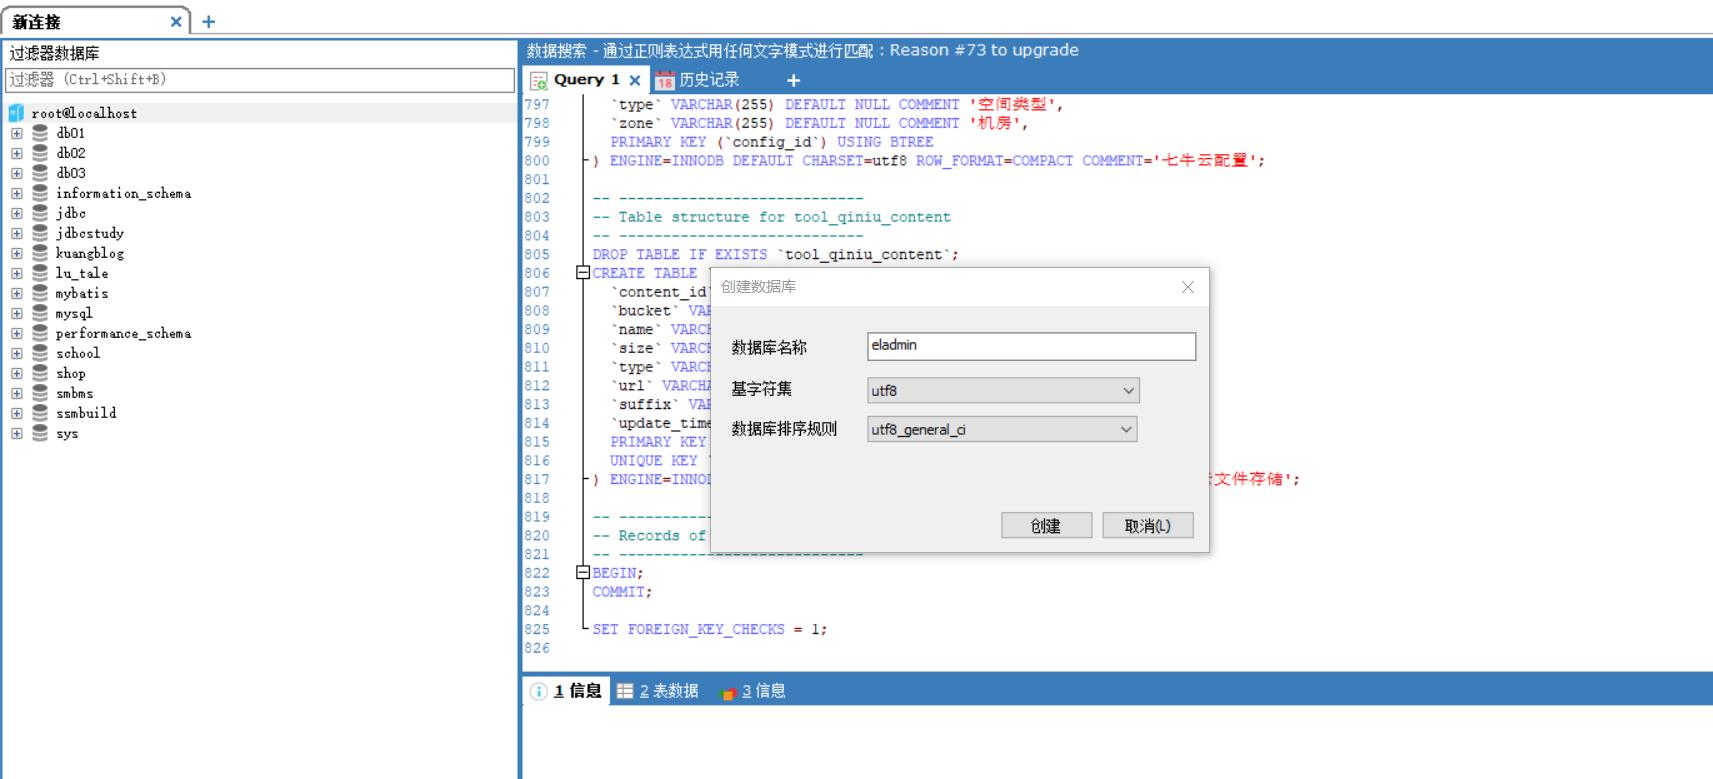Screen dimensions: 1713x779
Task: Close the Query 1 tab
Action: pos(634,80)
